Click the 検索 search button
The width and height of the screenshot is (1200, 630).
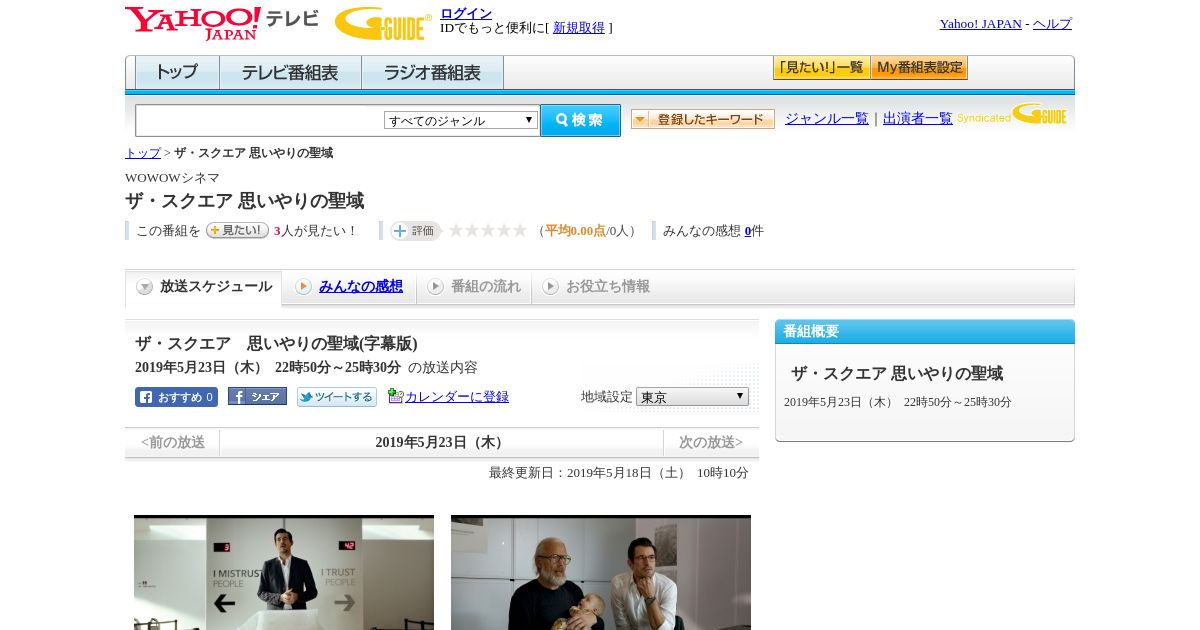580,120
